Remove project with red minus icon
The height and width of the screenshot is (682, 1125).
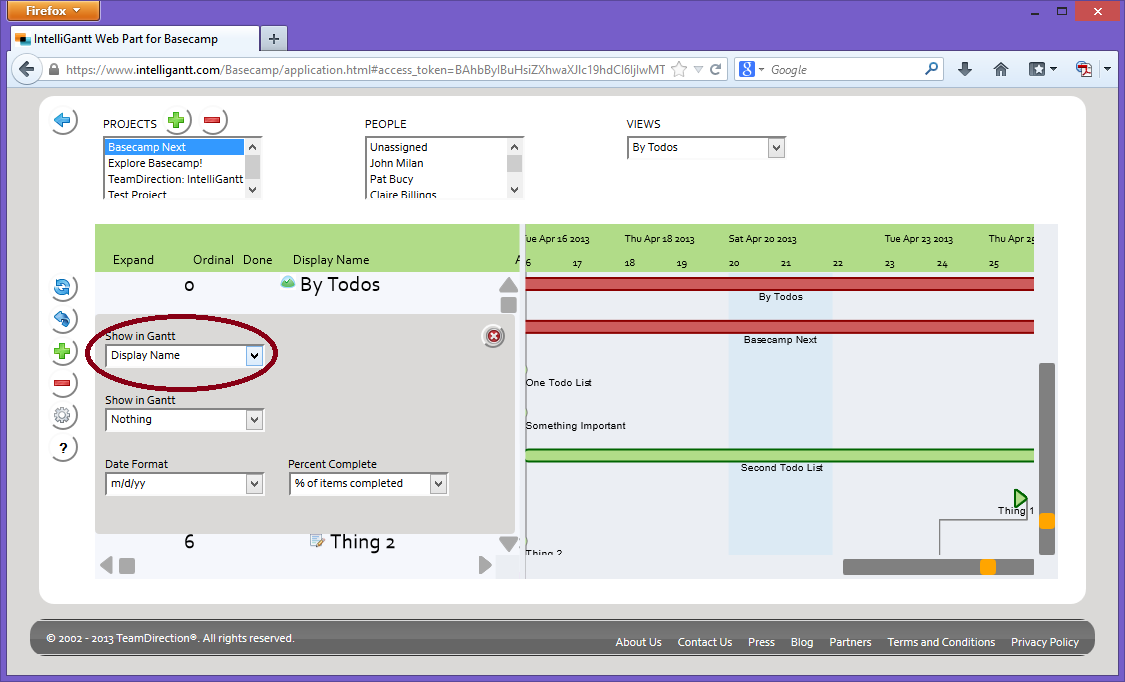(212, 120)
